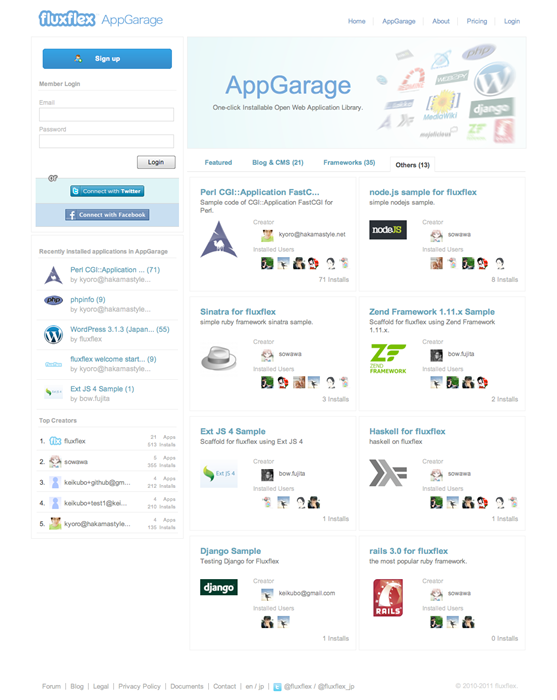This screenshot has width=557, height=700.
Task: Click creator avatar for kyoro@hakamastyle.net
Action: pos(267,235)
